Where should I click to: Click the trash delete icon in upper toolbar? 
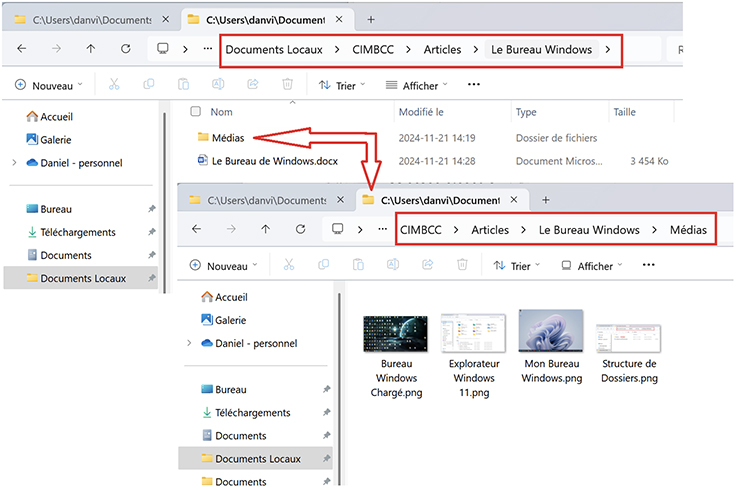click(288, 86)
